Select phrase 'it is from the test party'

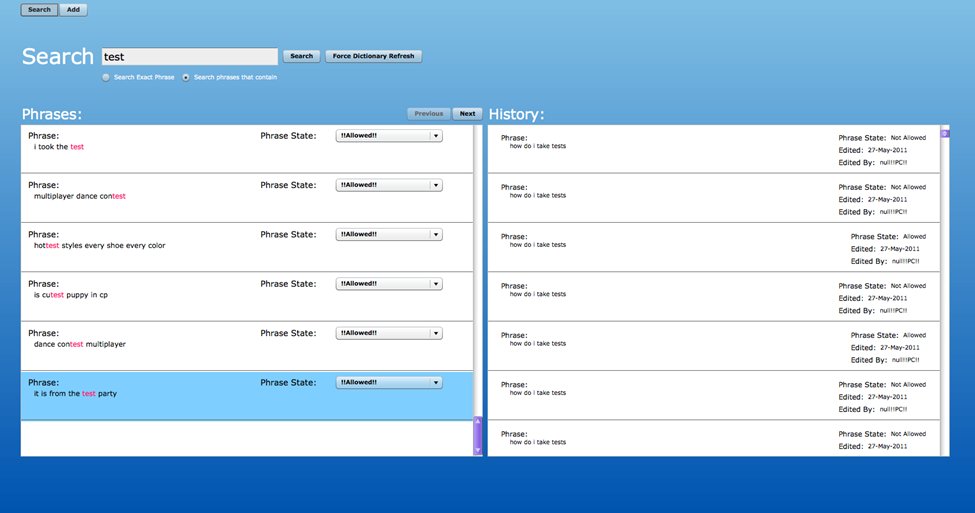click(247, 395)
